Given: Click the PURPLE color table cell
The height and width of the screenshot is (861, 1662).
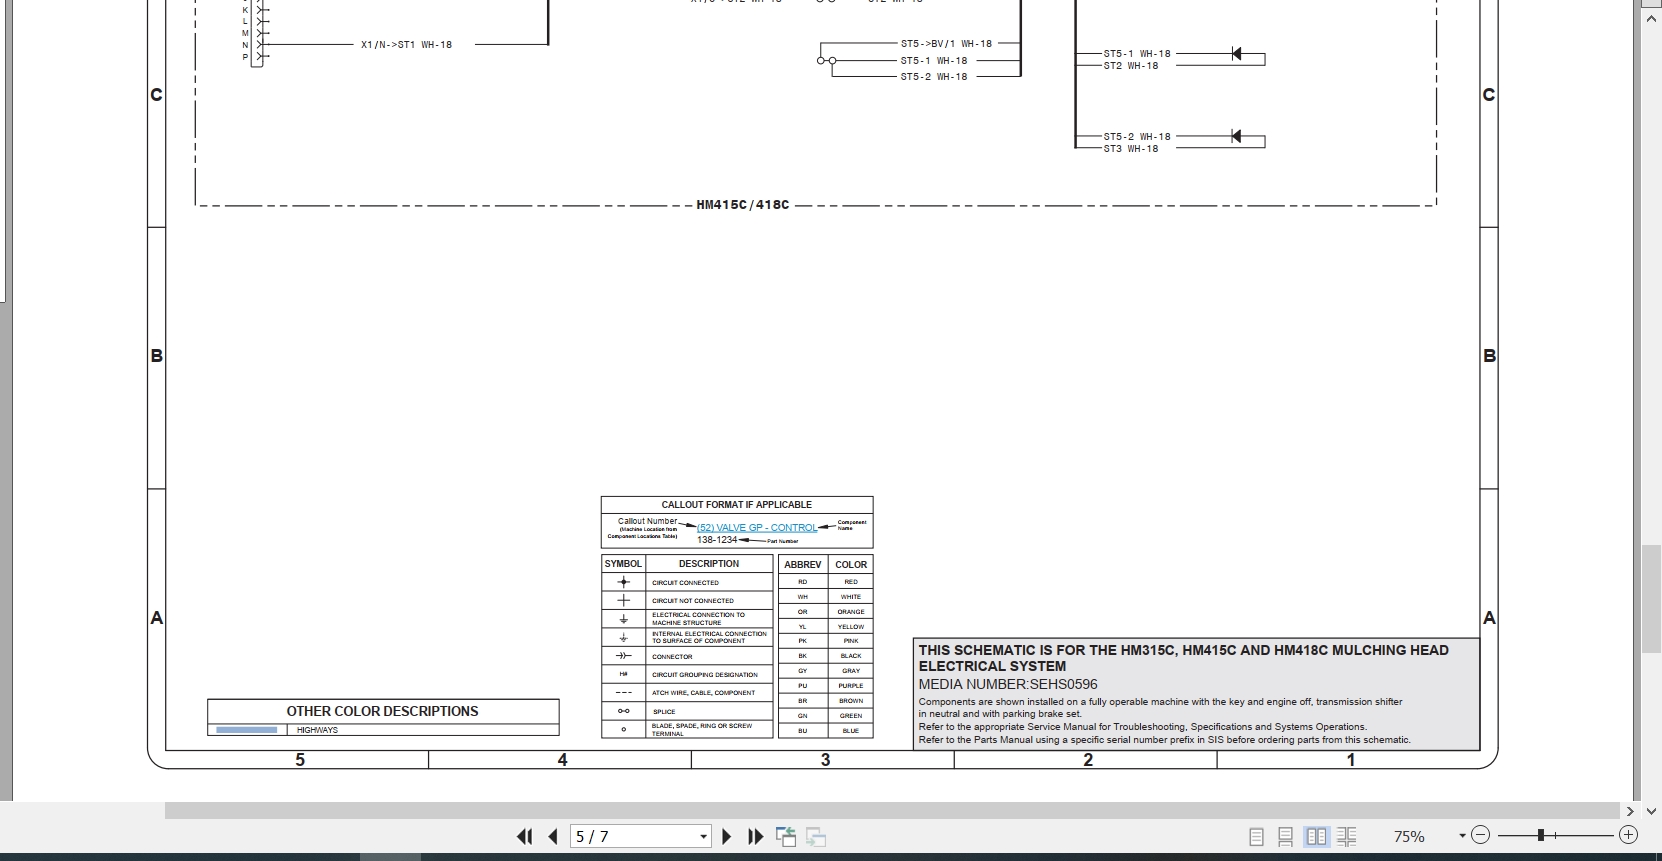Looking at the screenshot, I should tap(851, 686).
